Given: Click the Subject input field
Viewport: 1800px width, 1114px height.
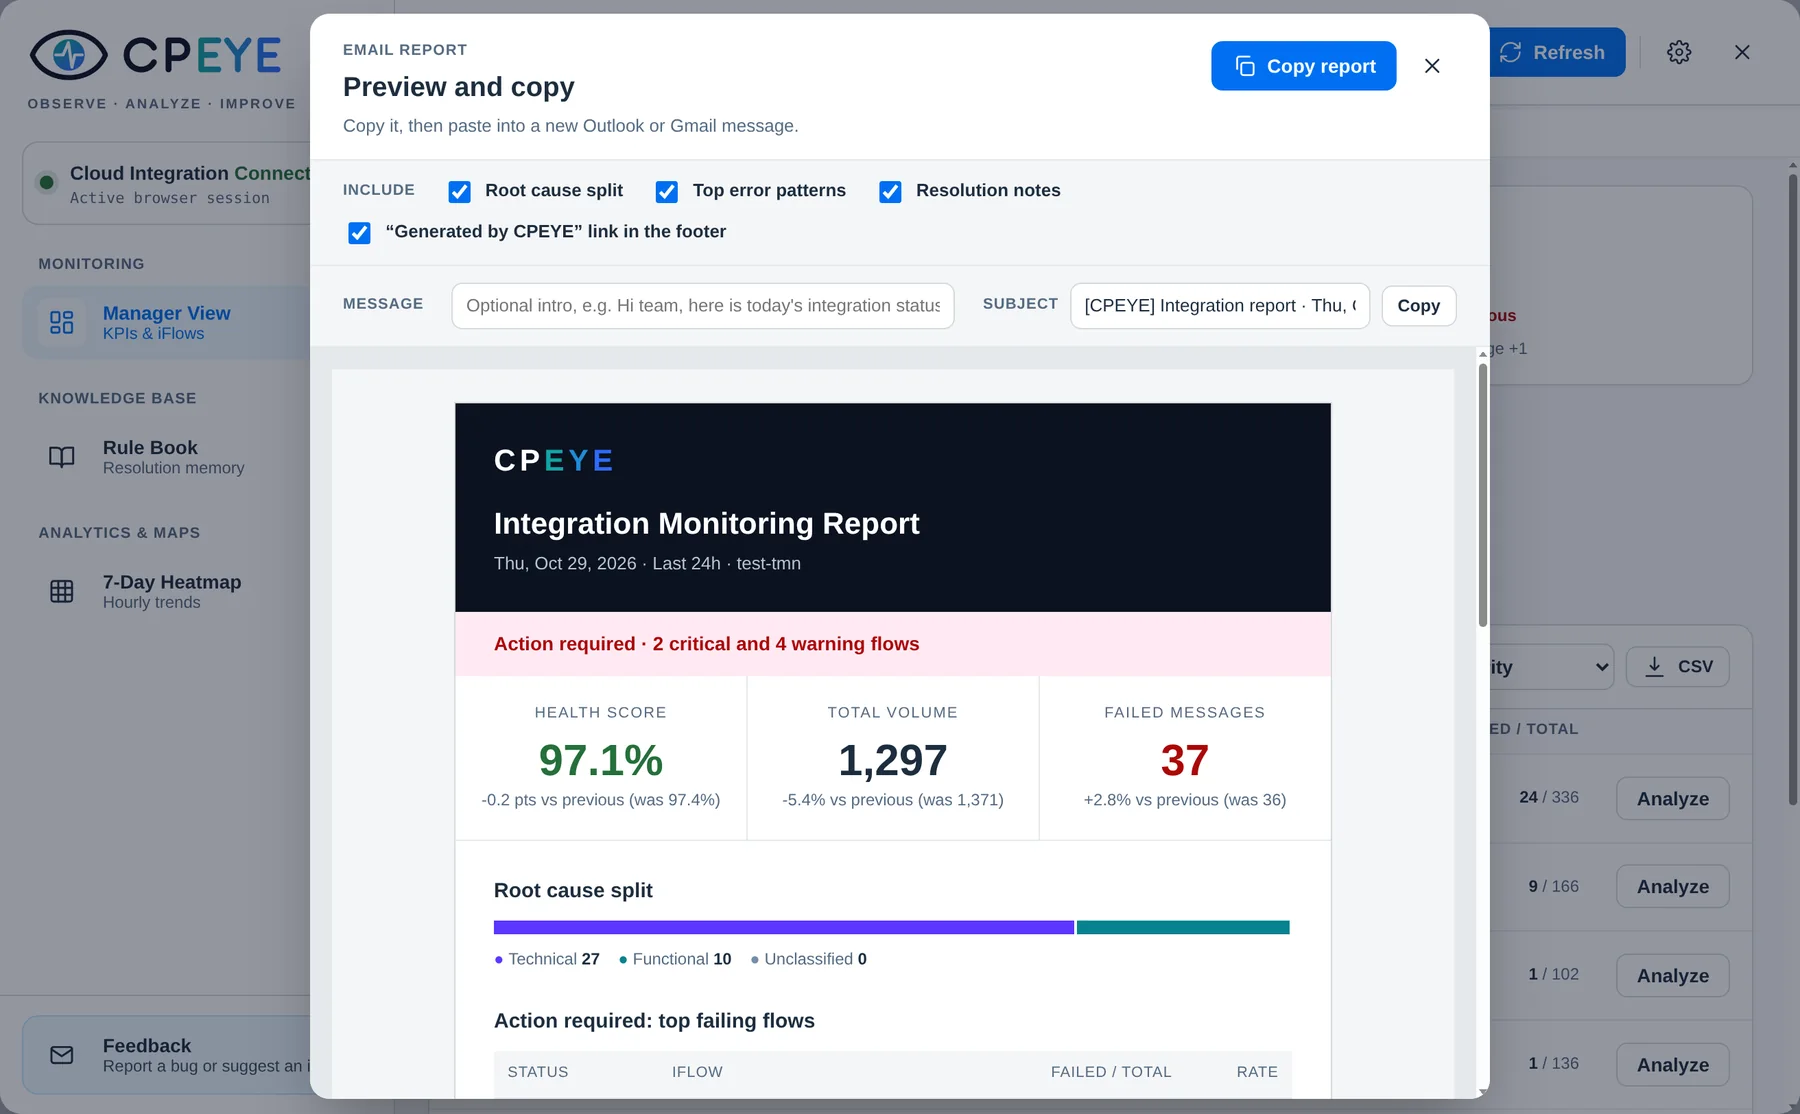Looking at the screenshot, I should pos(1220,306).
